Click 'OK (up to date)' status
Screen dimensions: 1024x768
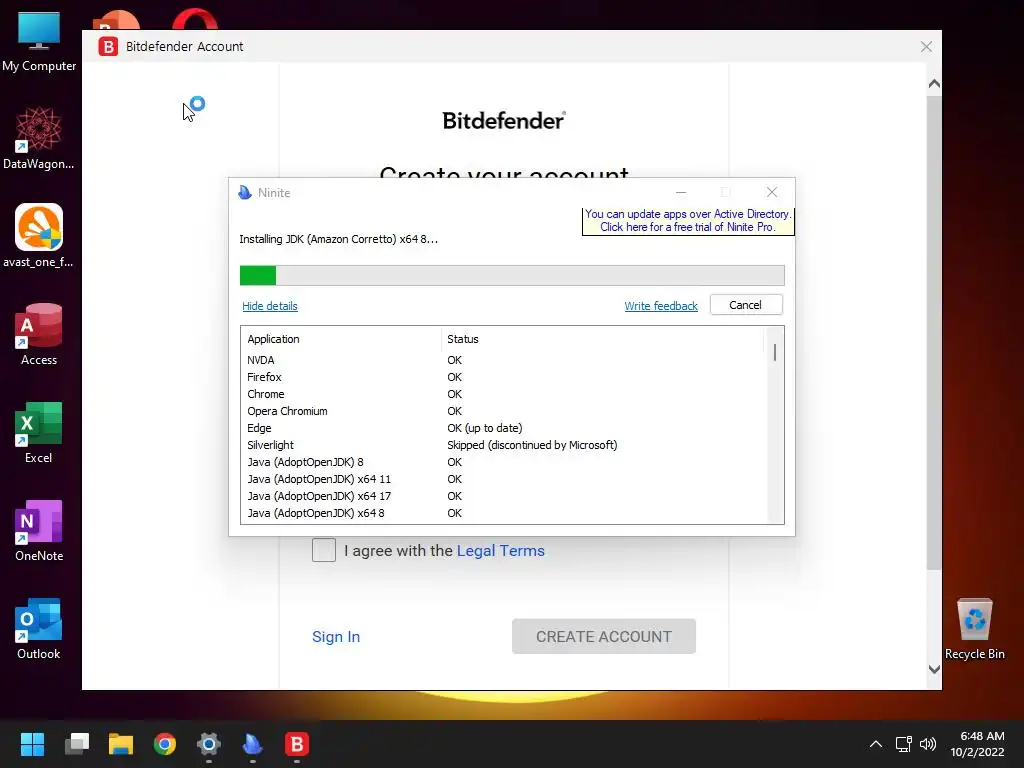485,428
